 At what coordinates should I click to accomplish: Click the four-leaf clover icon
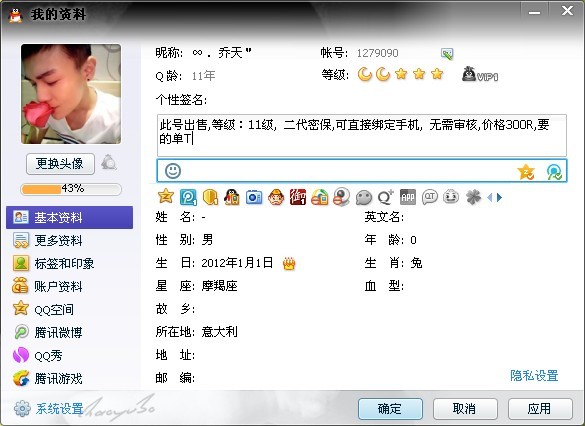(473, 197)
